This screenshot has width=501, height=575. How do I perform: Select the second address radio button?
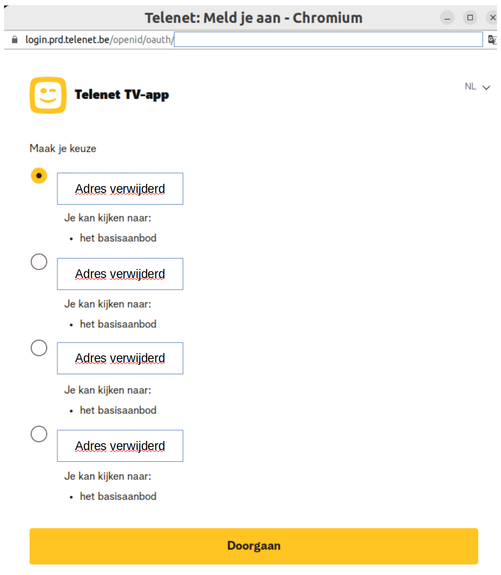tap(39, 262)
